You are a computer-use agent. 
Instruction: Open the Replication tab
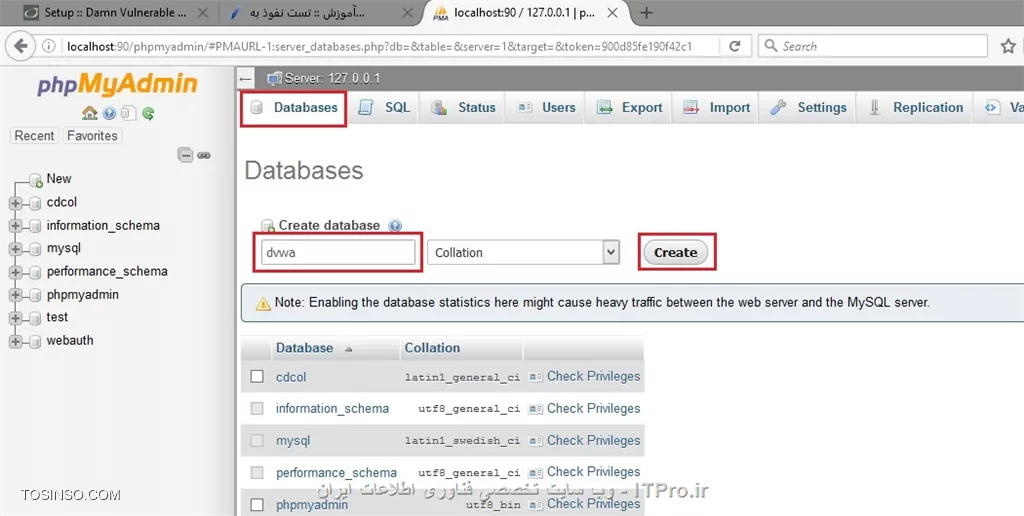pos(916,108)
